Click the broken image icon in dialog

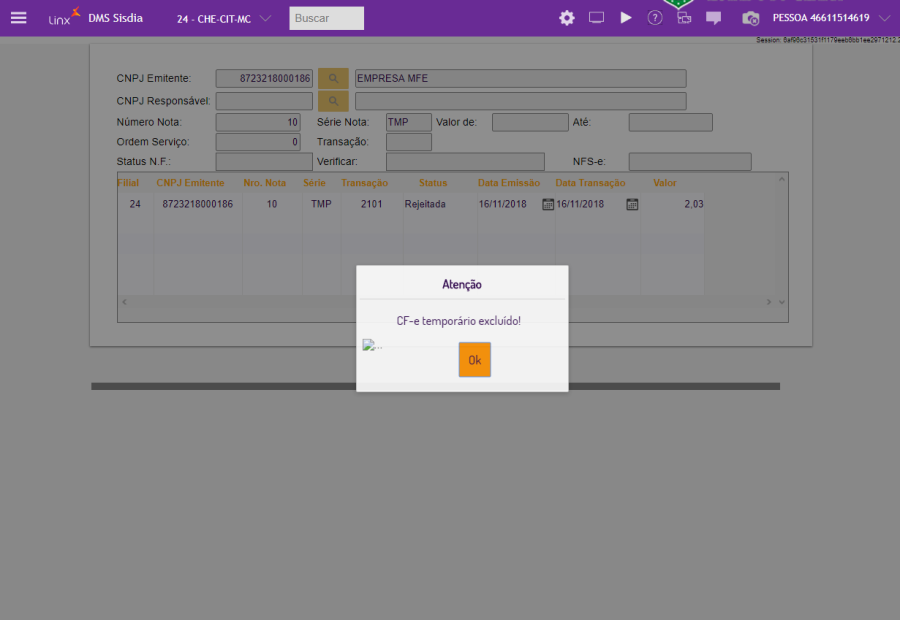coord(368,345)
